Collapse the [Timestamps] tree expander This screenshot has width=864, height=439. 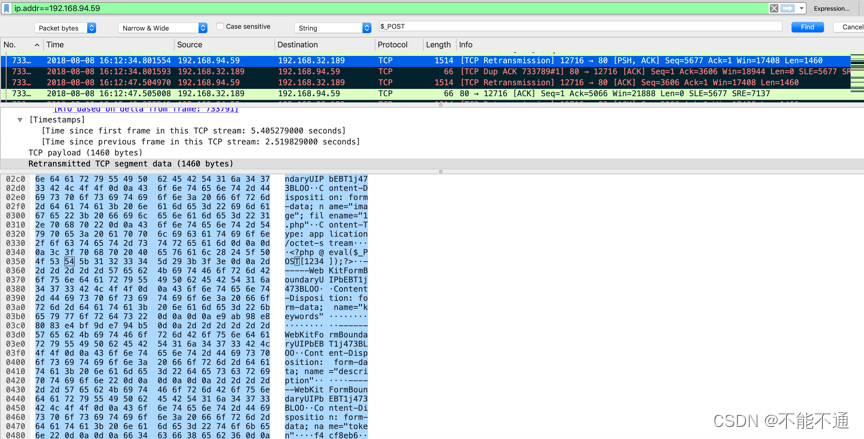click(x=20, y=120)
